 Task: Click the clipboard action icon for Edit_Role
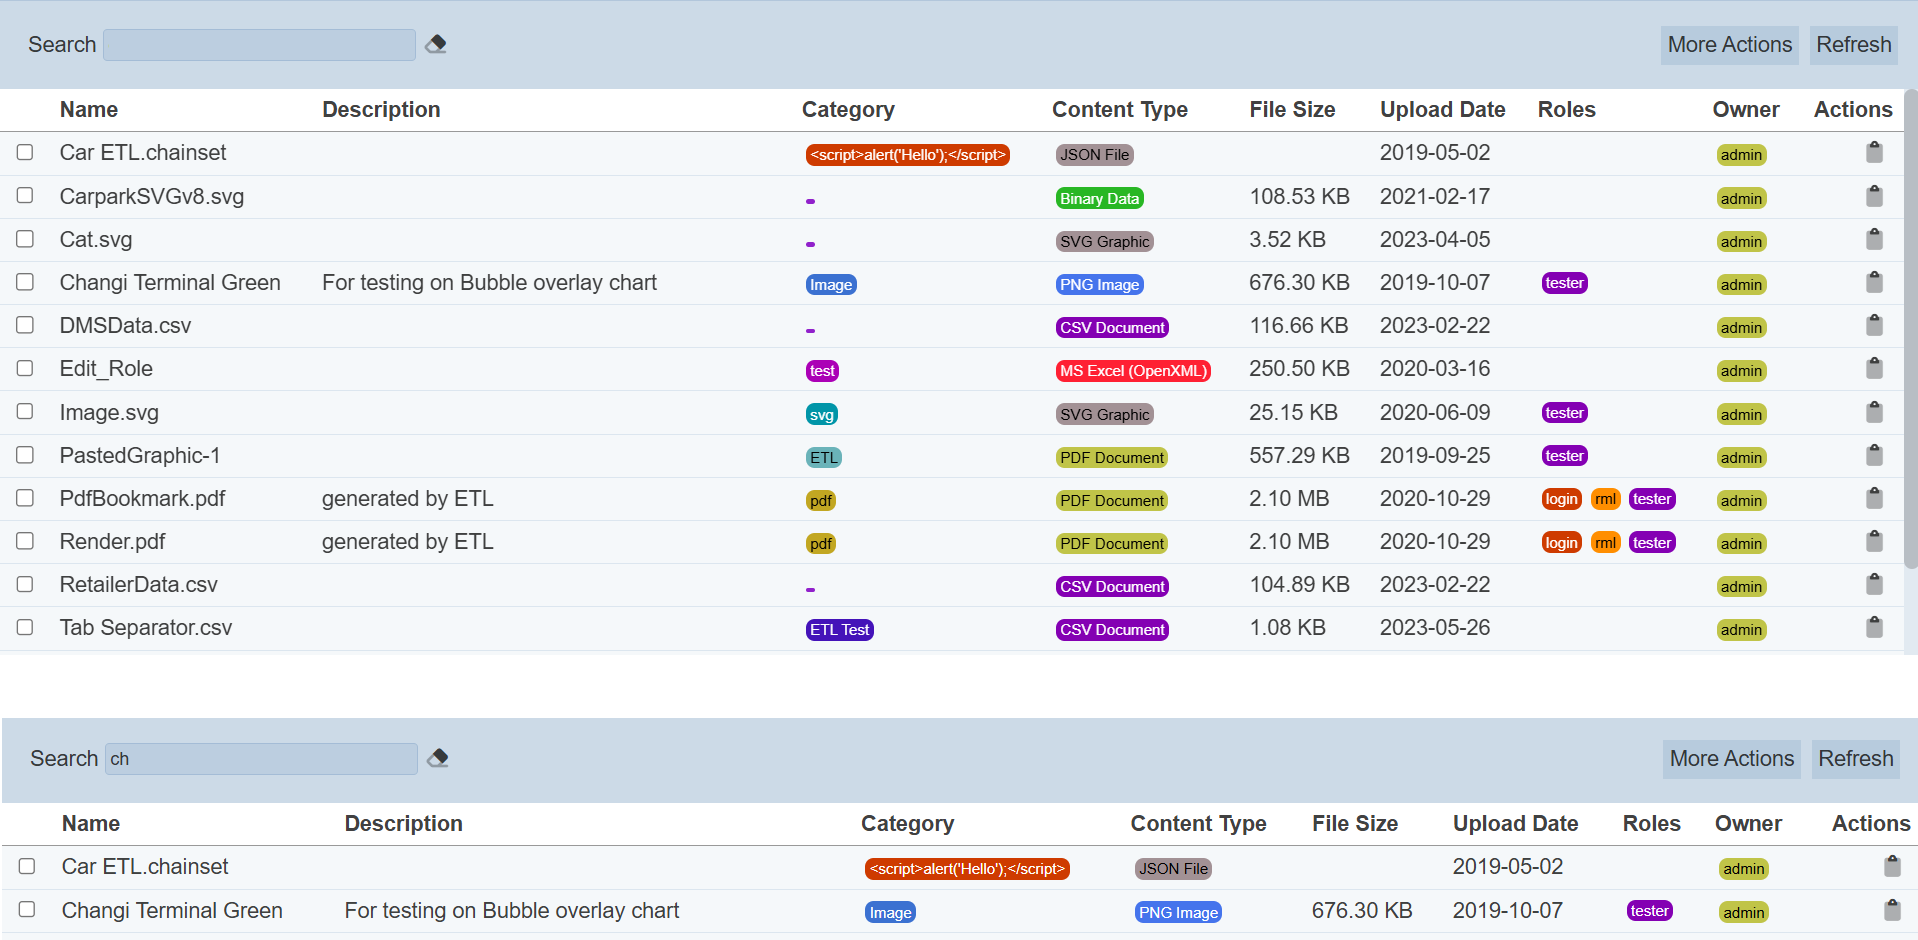coord(1874,368)
